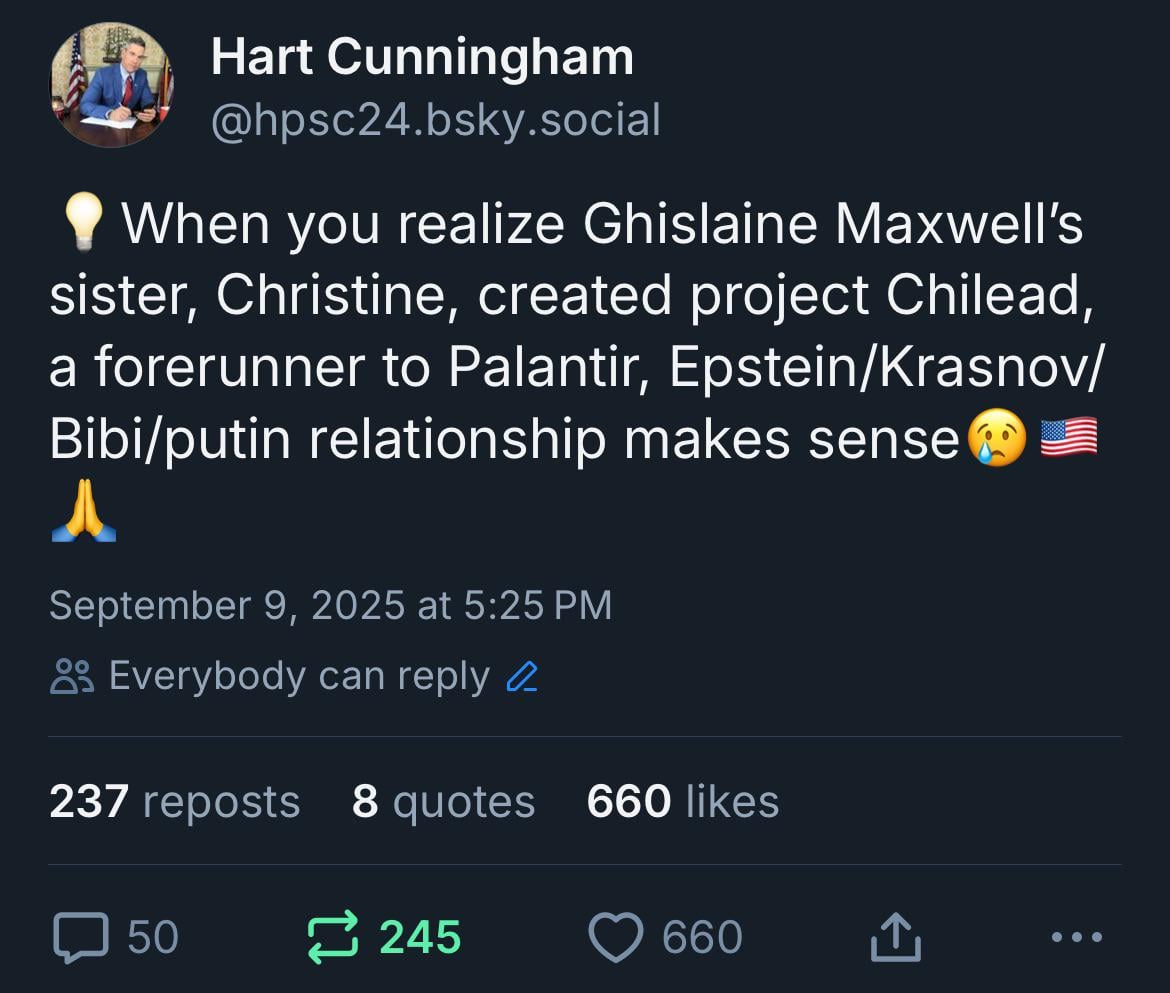Click the September 9, 2025 timestamp

point(331,605)
